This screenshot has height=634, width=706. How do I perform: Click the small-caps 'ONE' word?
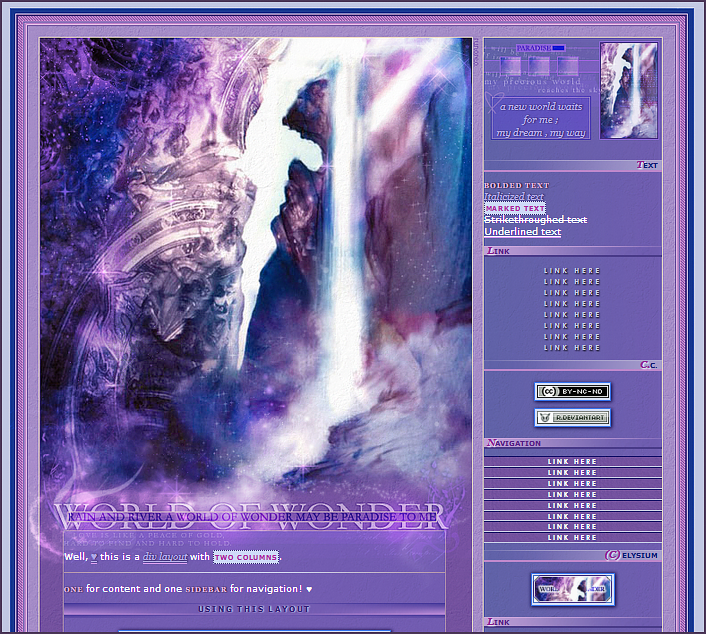tap(73, 589)
